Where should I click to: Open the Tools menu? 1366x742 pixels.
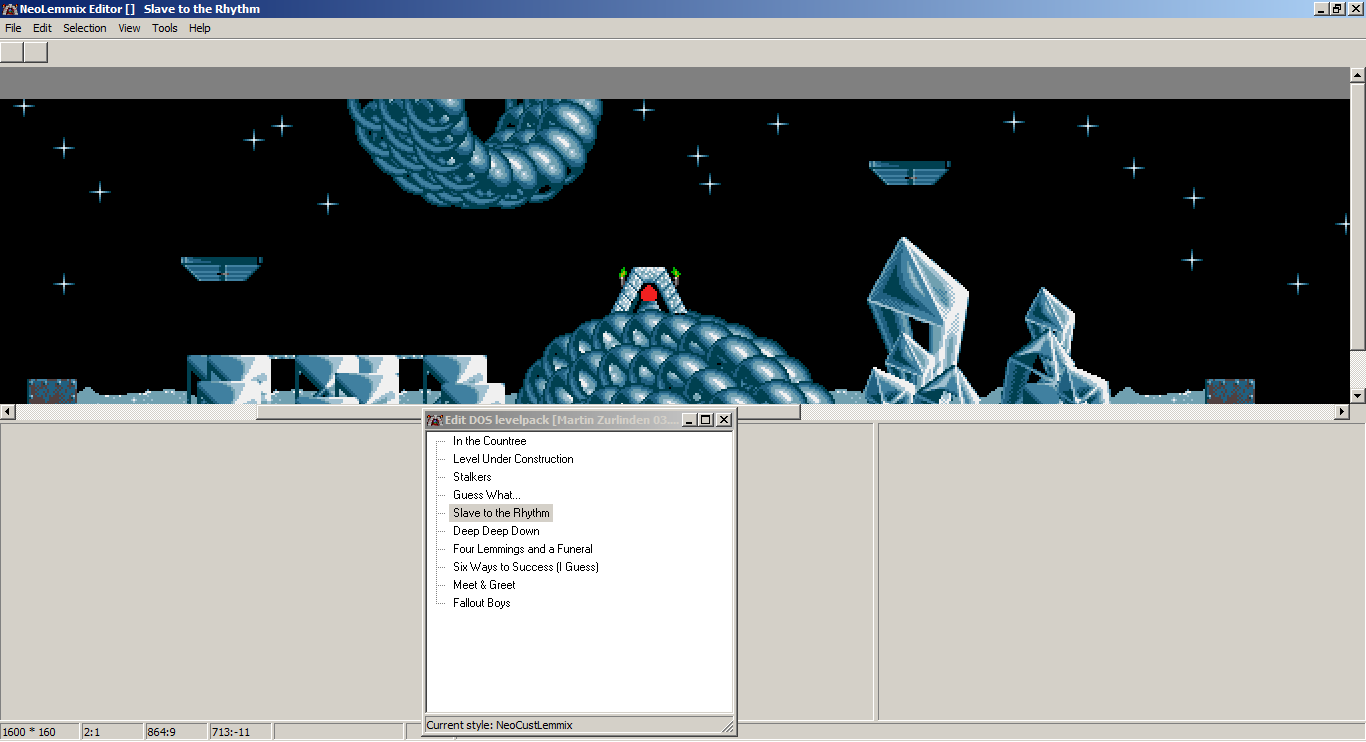(165, 28)
